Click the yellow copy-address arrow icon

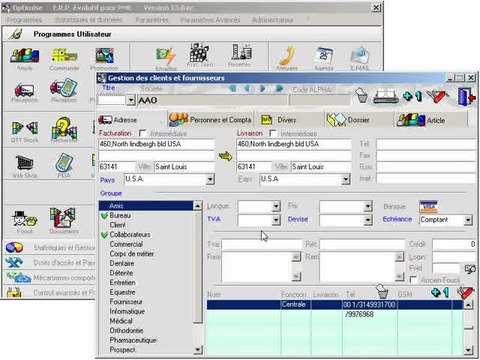click(x=226, y=156)
